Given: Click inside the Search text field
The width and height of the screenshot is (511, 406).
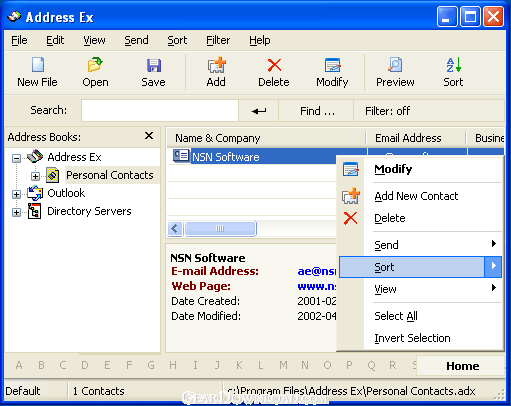Looking at the screenshot, I should click(x=160, y=111).
